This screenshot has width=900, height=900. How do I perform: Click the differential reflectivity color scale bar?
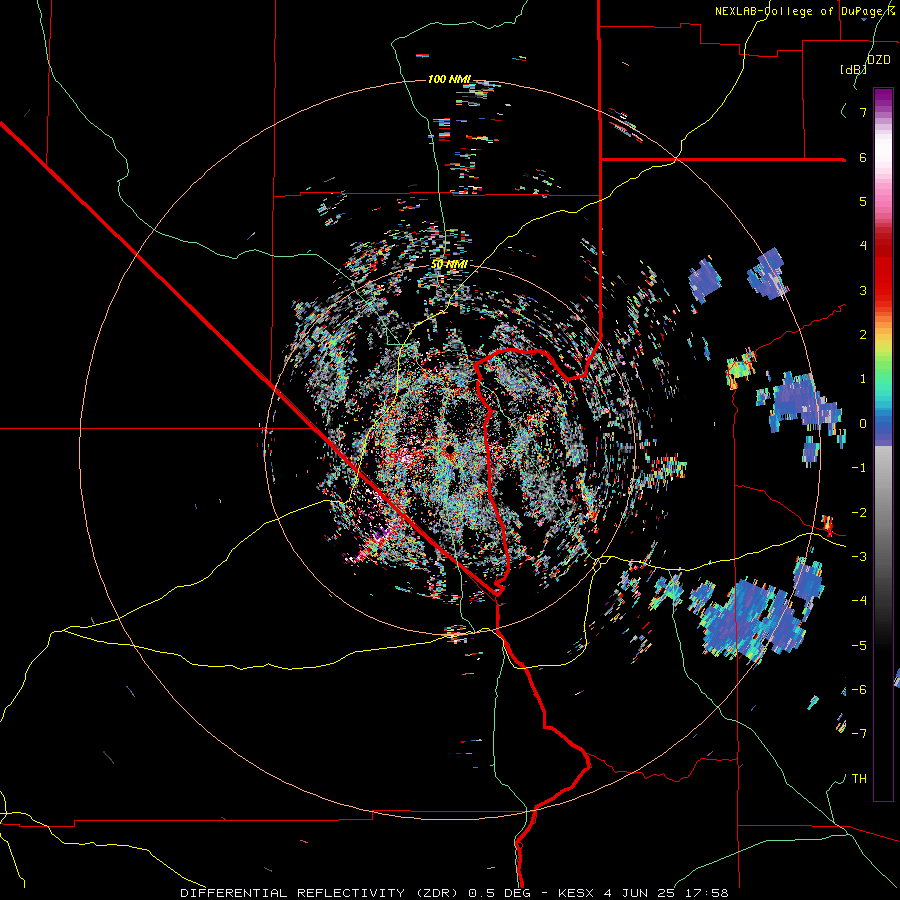tap(883, 444)
